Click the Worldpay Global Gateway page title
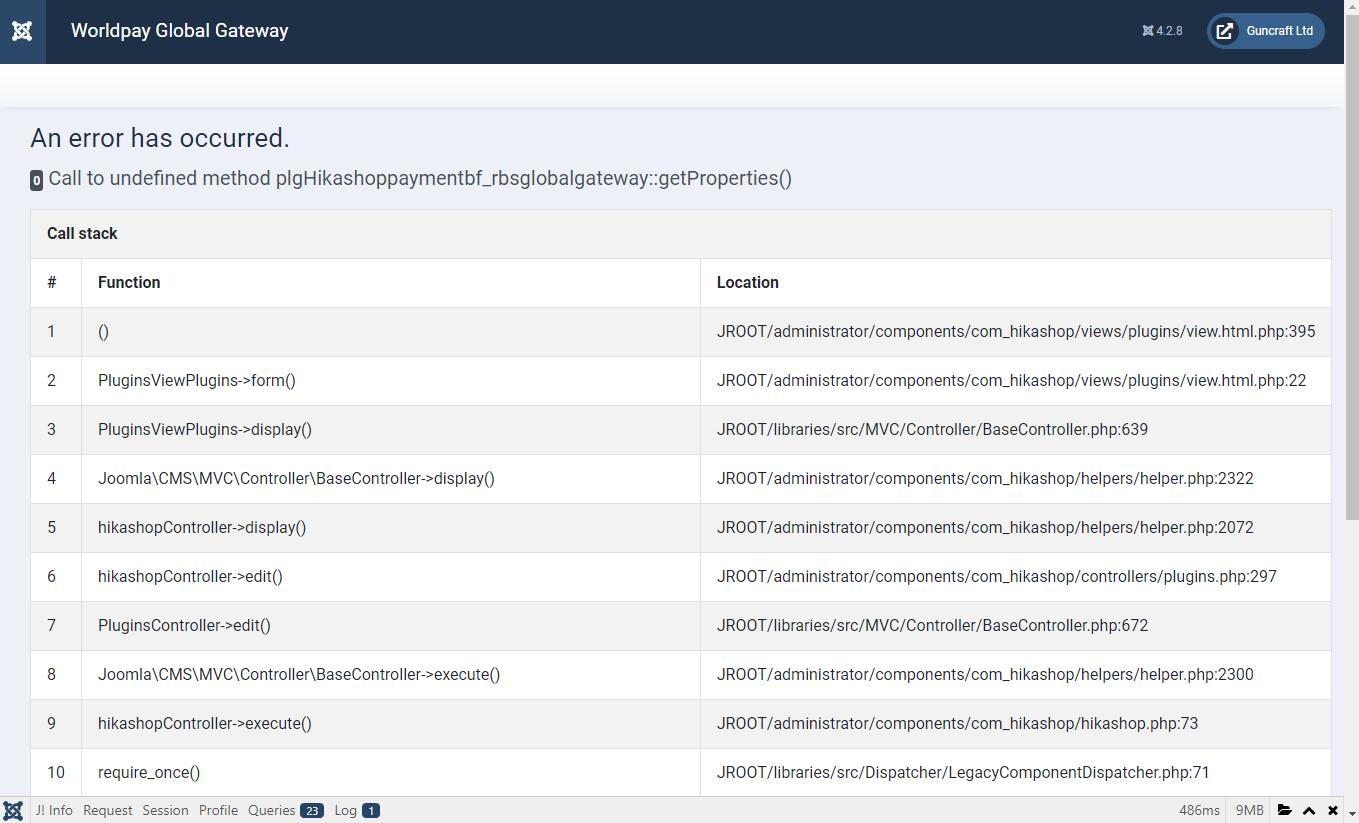 point(180,31)
